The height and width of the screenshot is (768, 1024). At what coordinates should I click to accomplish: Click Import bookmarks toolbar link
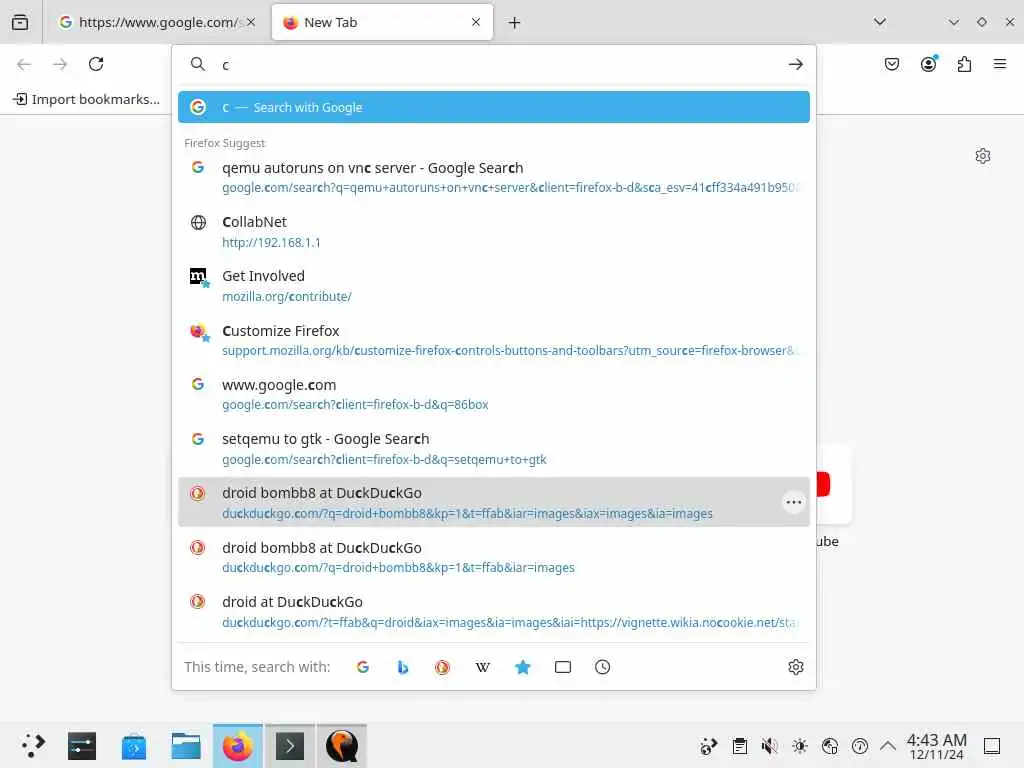[87, 99]
